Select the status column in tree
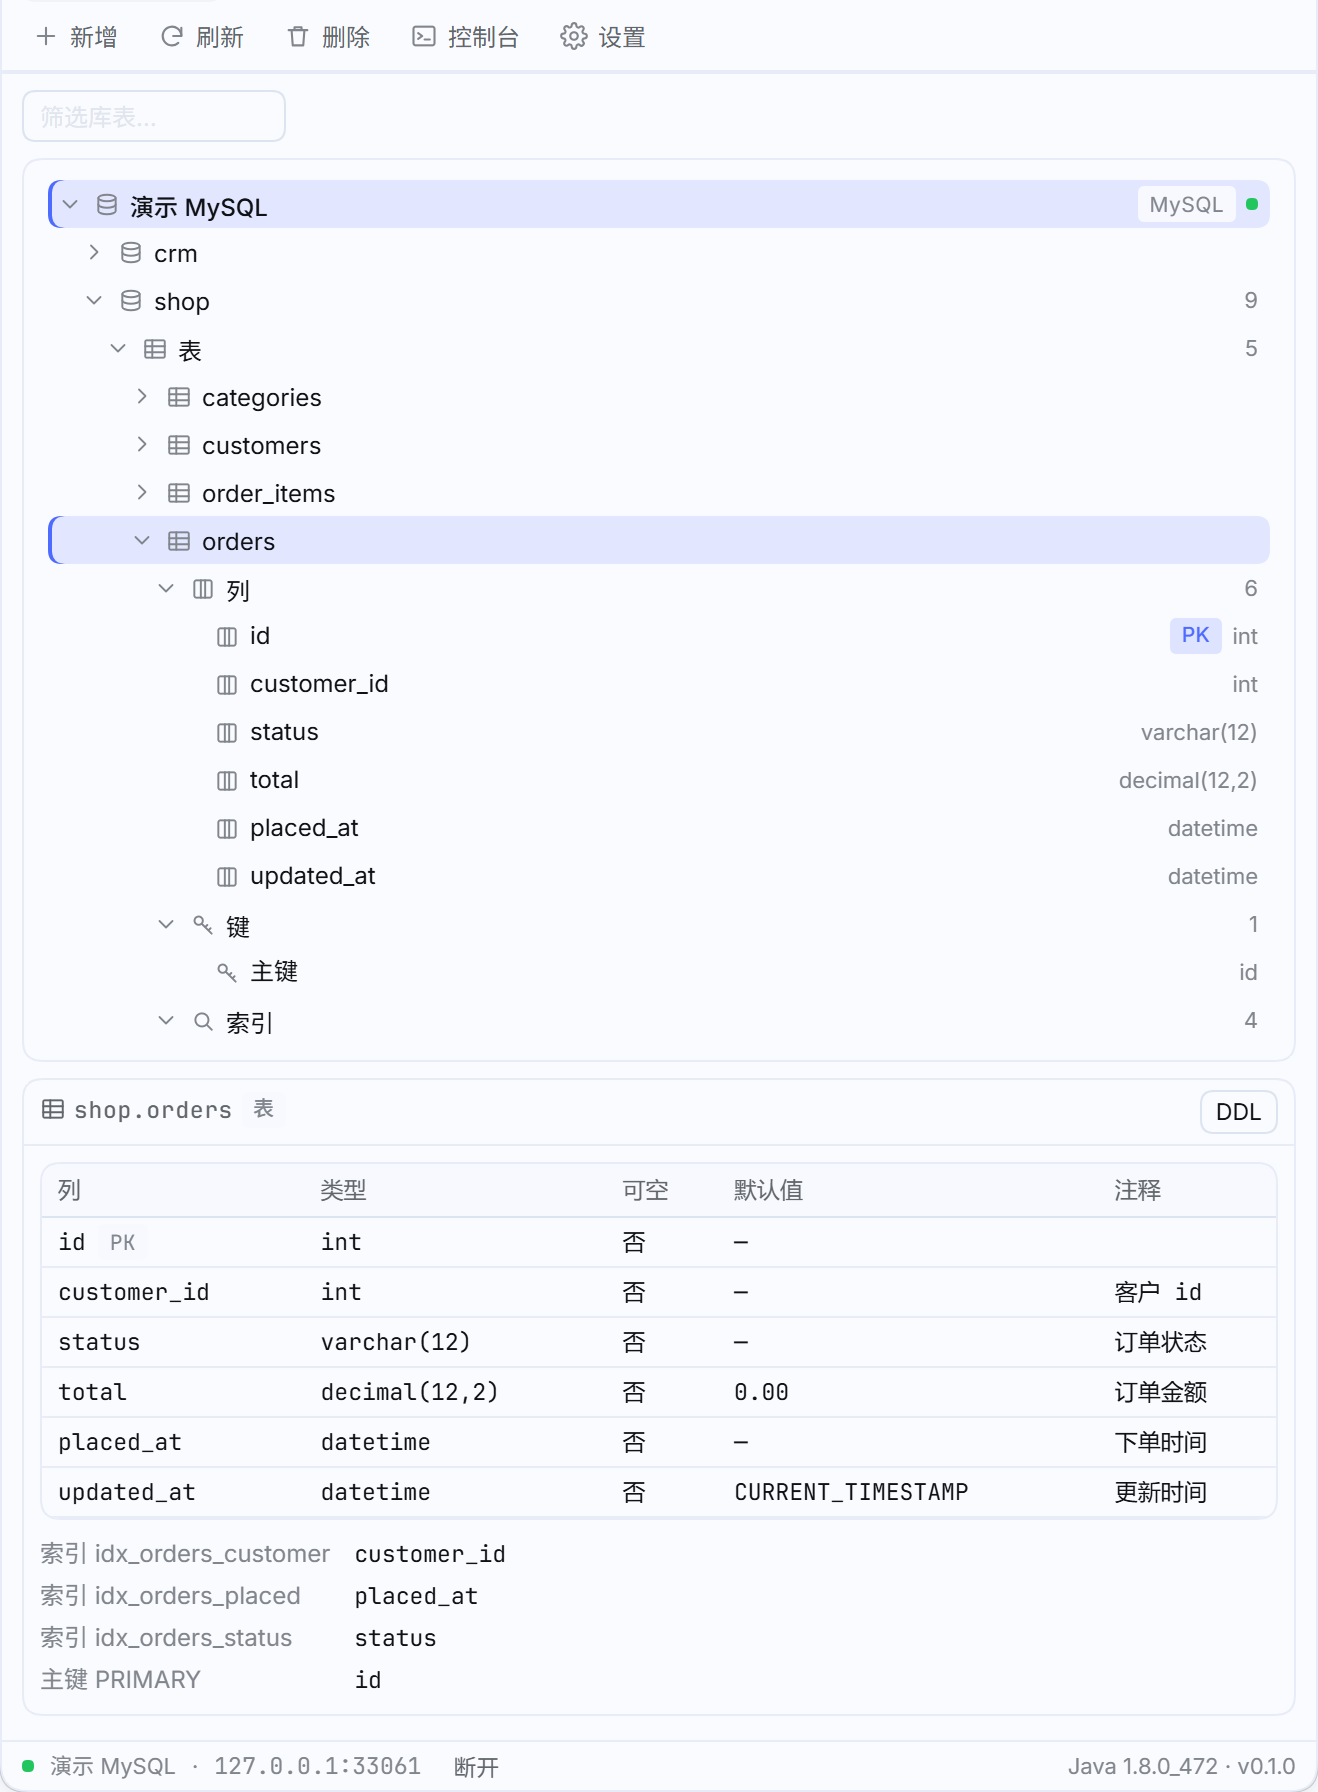 point(659,732)
